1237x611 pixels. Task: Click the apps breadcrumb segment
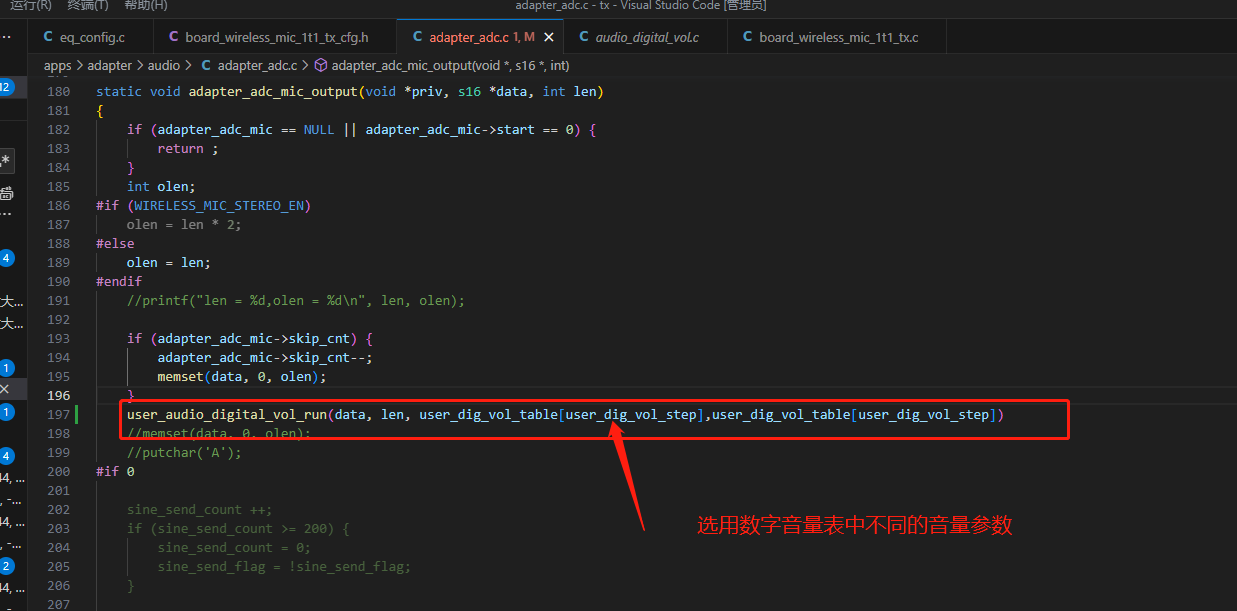pos(57,65)
